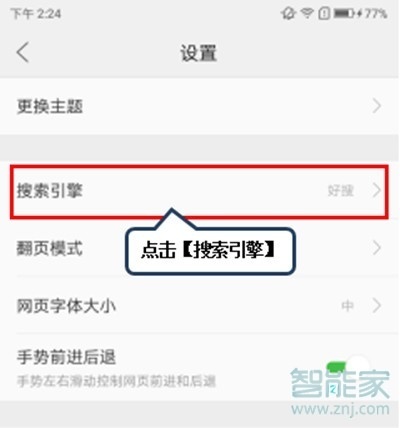Tap the Wi-Fi status icon
The width and height of the screenshot is (400, 428).
(307, 13)
